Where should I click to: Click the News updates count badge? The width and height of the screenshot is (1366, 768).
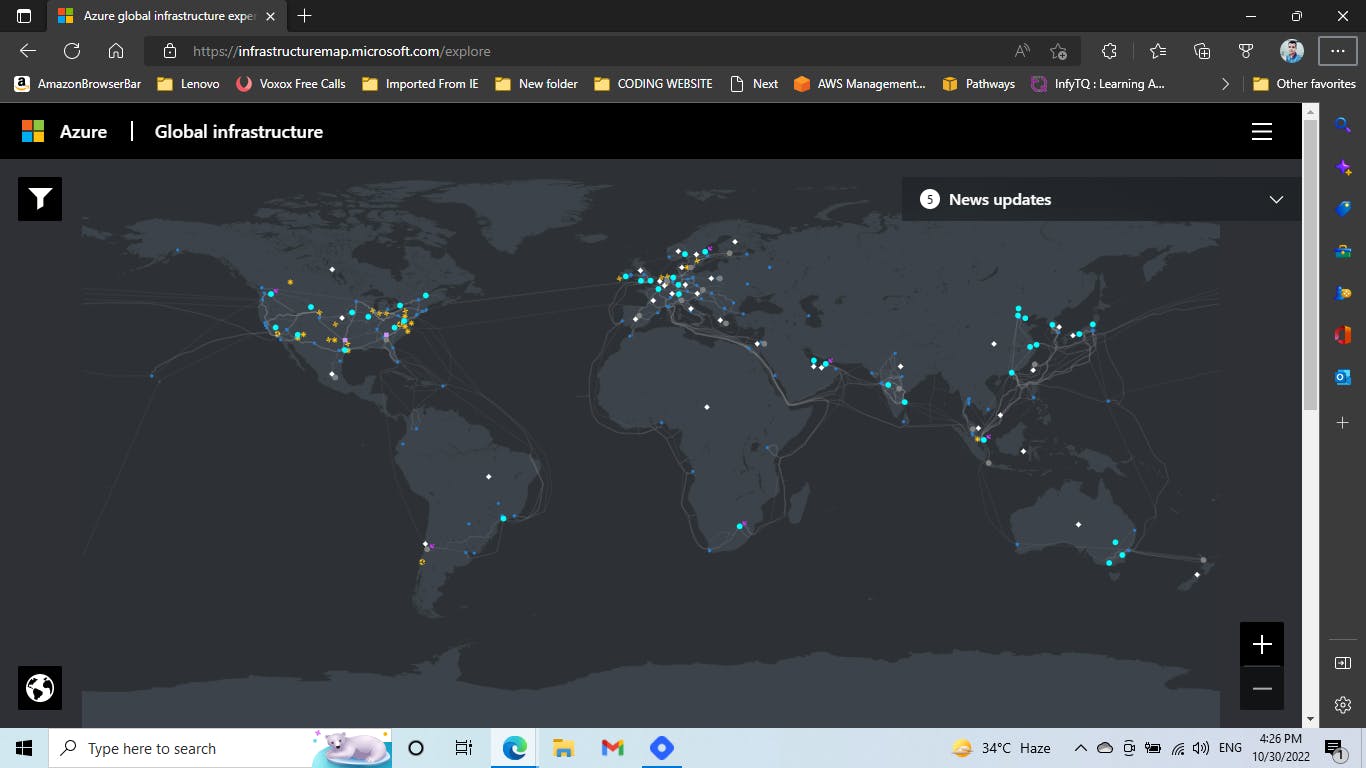click(x=929, y=199)
